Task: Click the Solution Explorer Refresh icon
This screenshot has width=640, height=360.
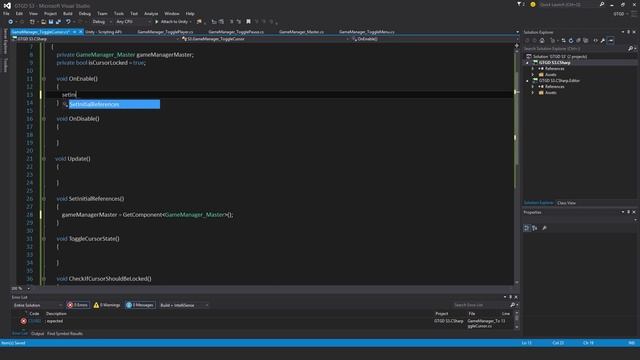Action: [571, 40]
